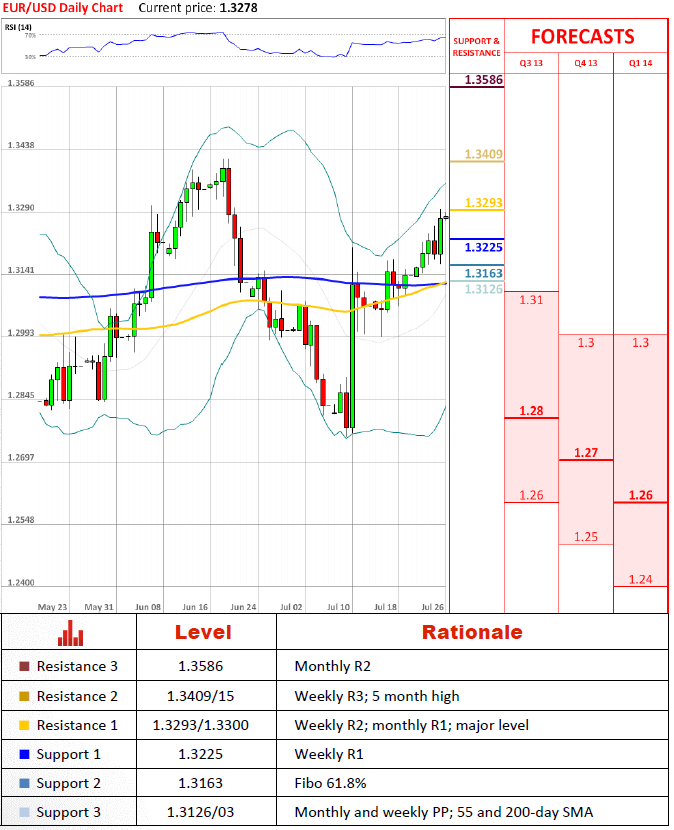The width and height of the screenshot is (674, 830).
Task: Select the Resistance 3 maroon color swatch
Action: coord(24,666)
